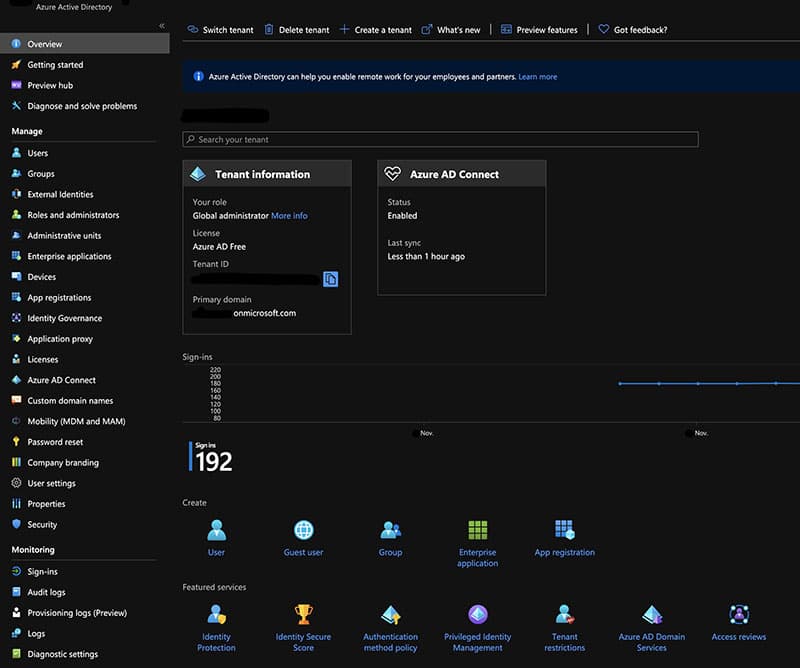Create a Guest user

click(304, 538)
